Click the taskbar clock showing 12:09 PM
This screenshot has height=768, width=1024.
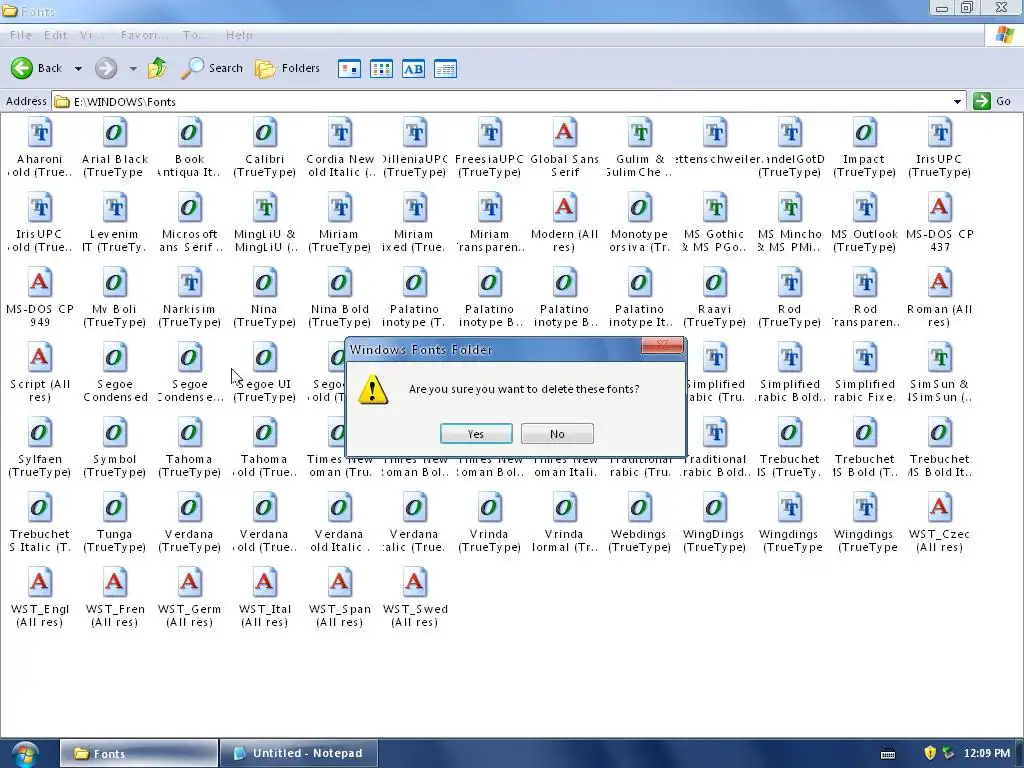[987, 753]
